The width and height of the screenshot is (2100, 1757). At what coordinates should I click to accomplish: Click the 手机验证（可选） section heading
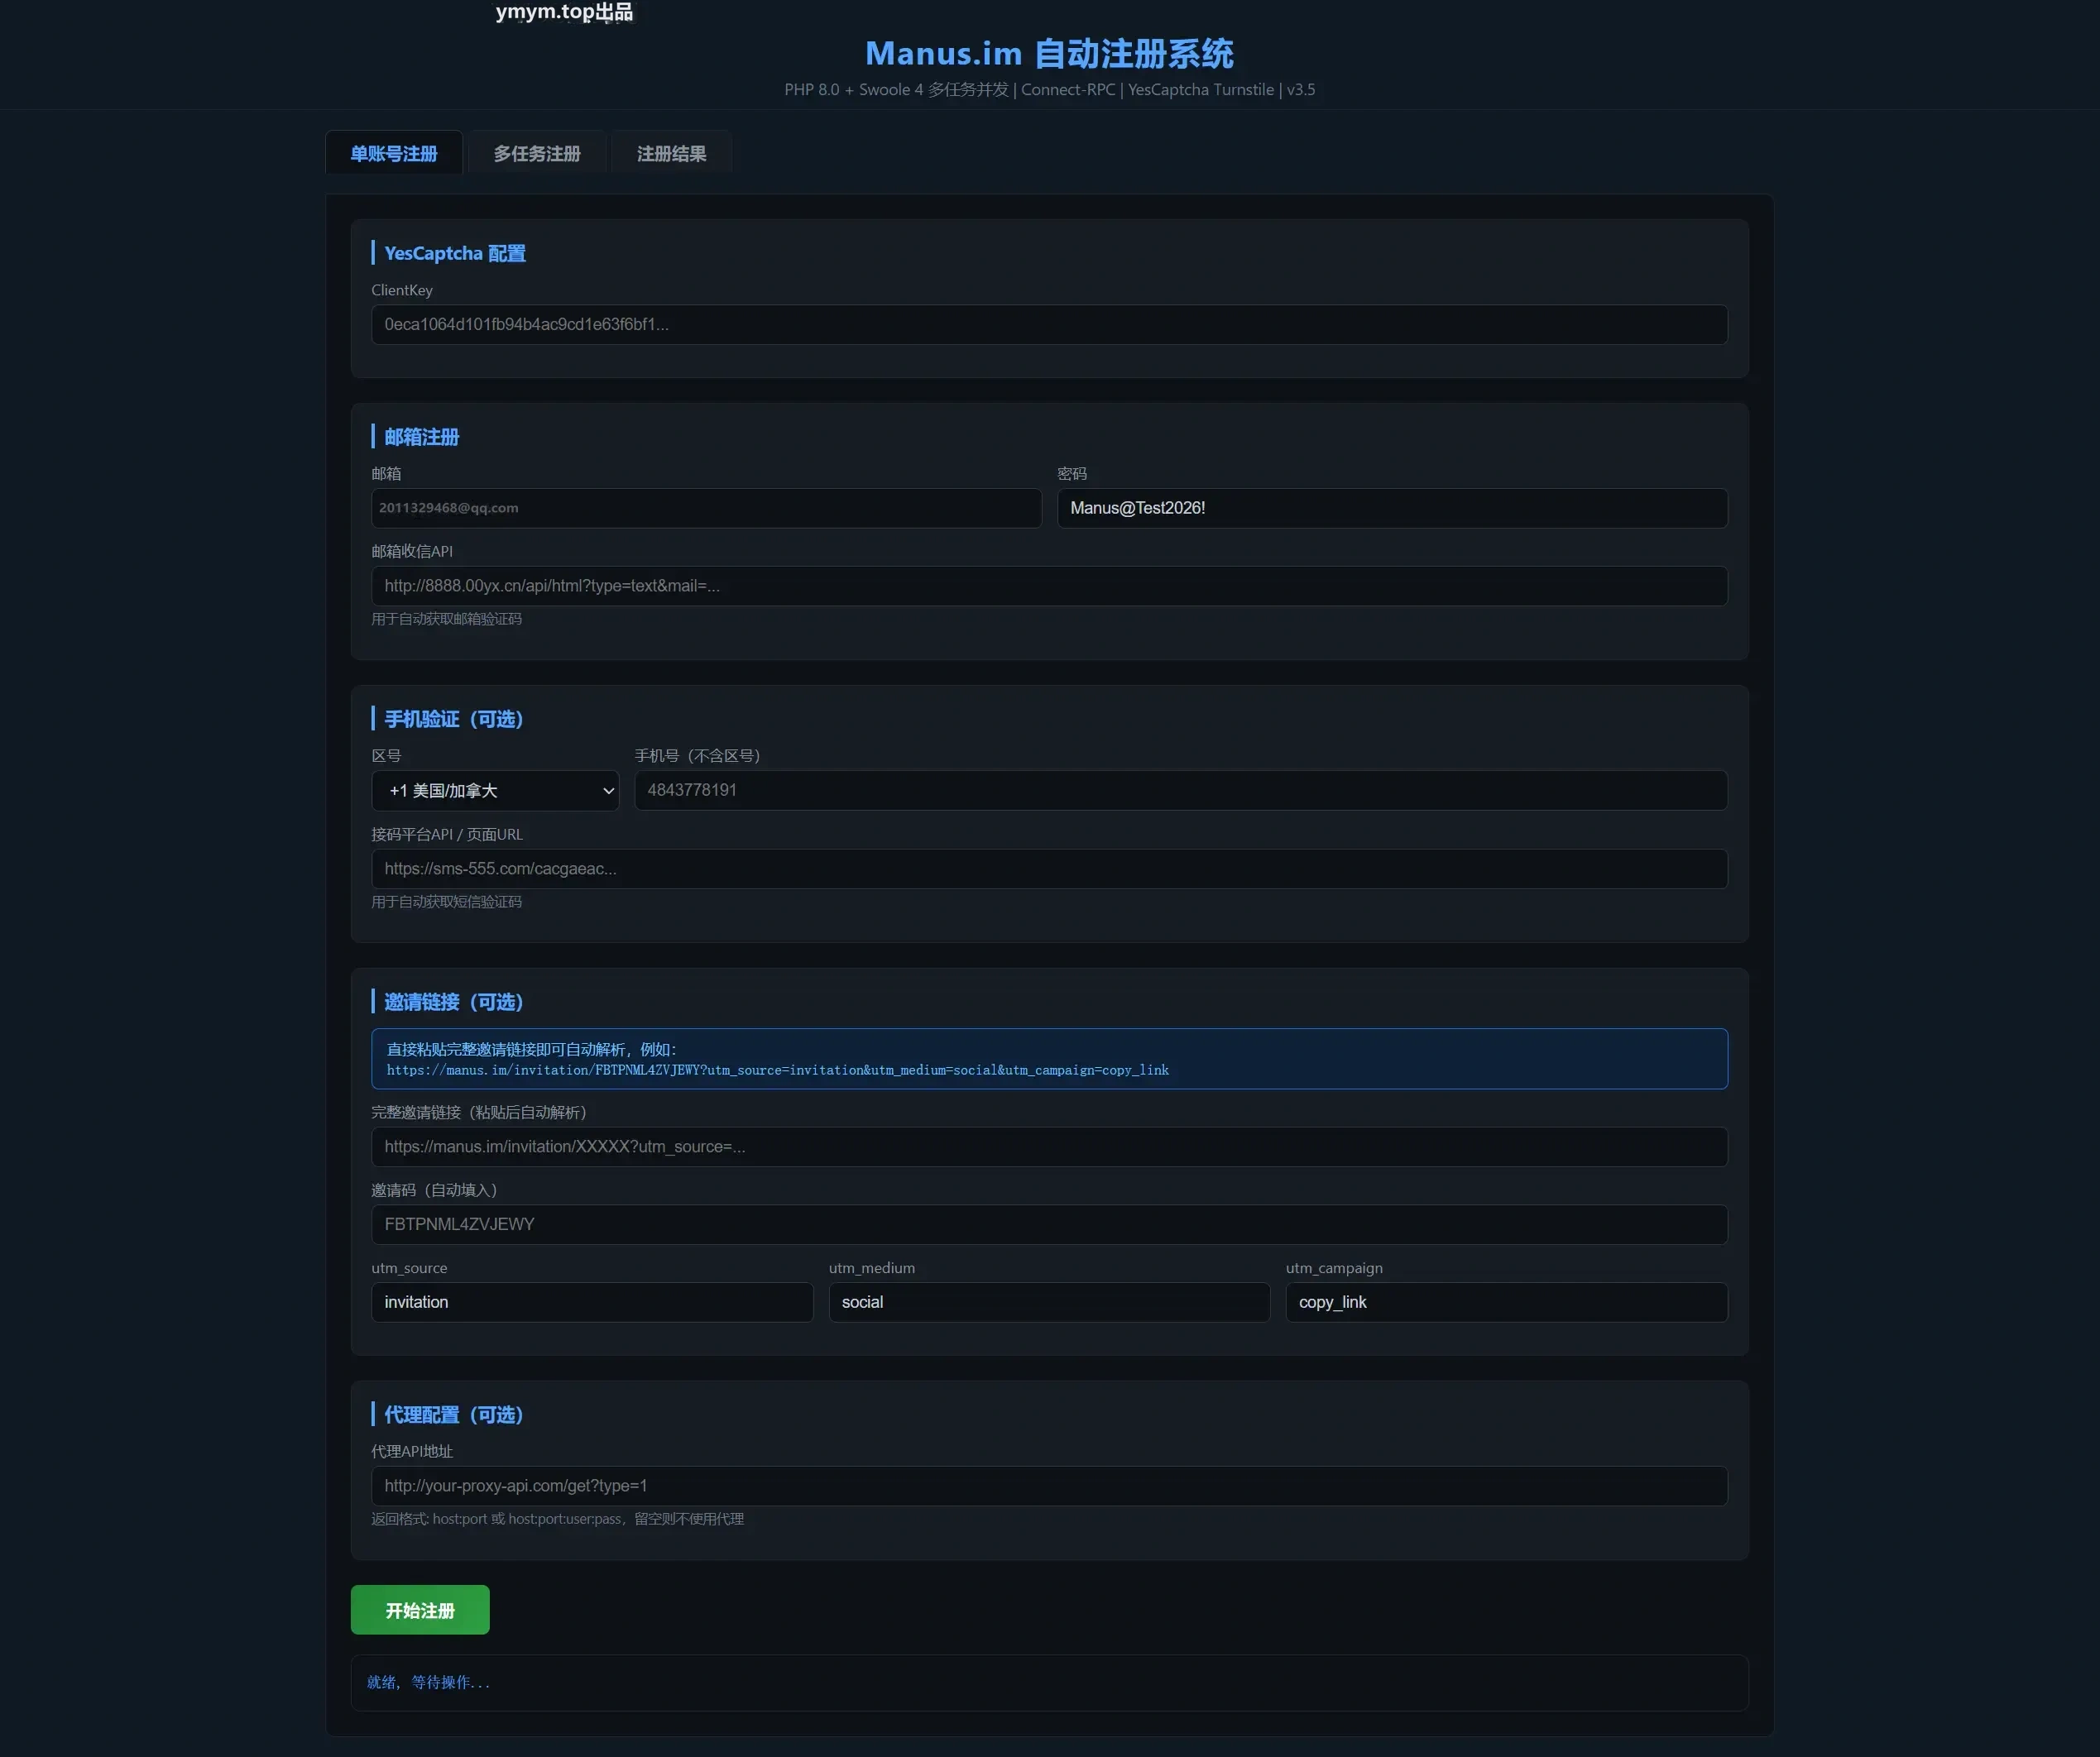(454, 719)
